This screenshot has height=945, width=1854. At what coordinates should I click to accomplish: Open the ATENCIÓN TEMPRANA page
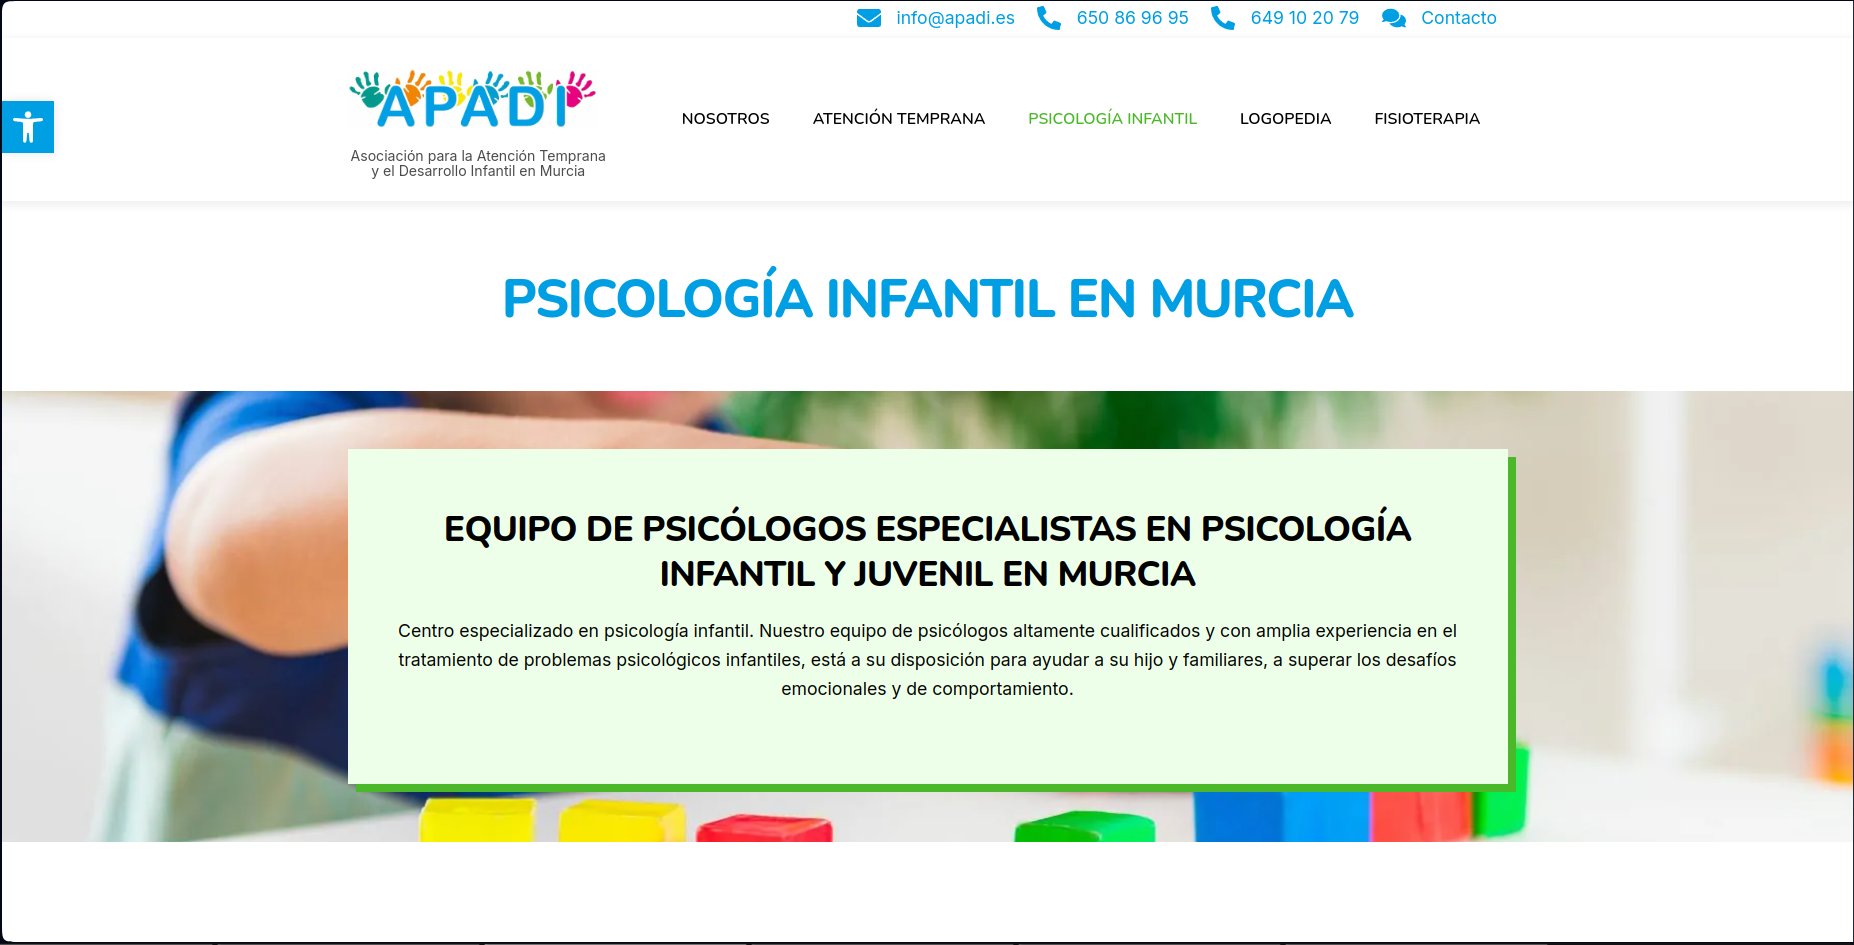tap(898, 118)
